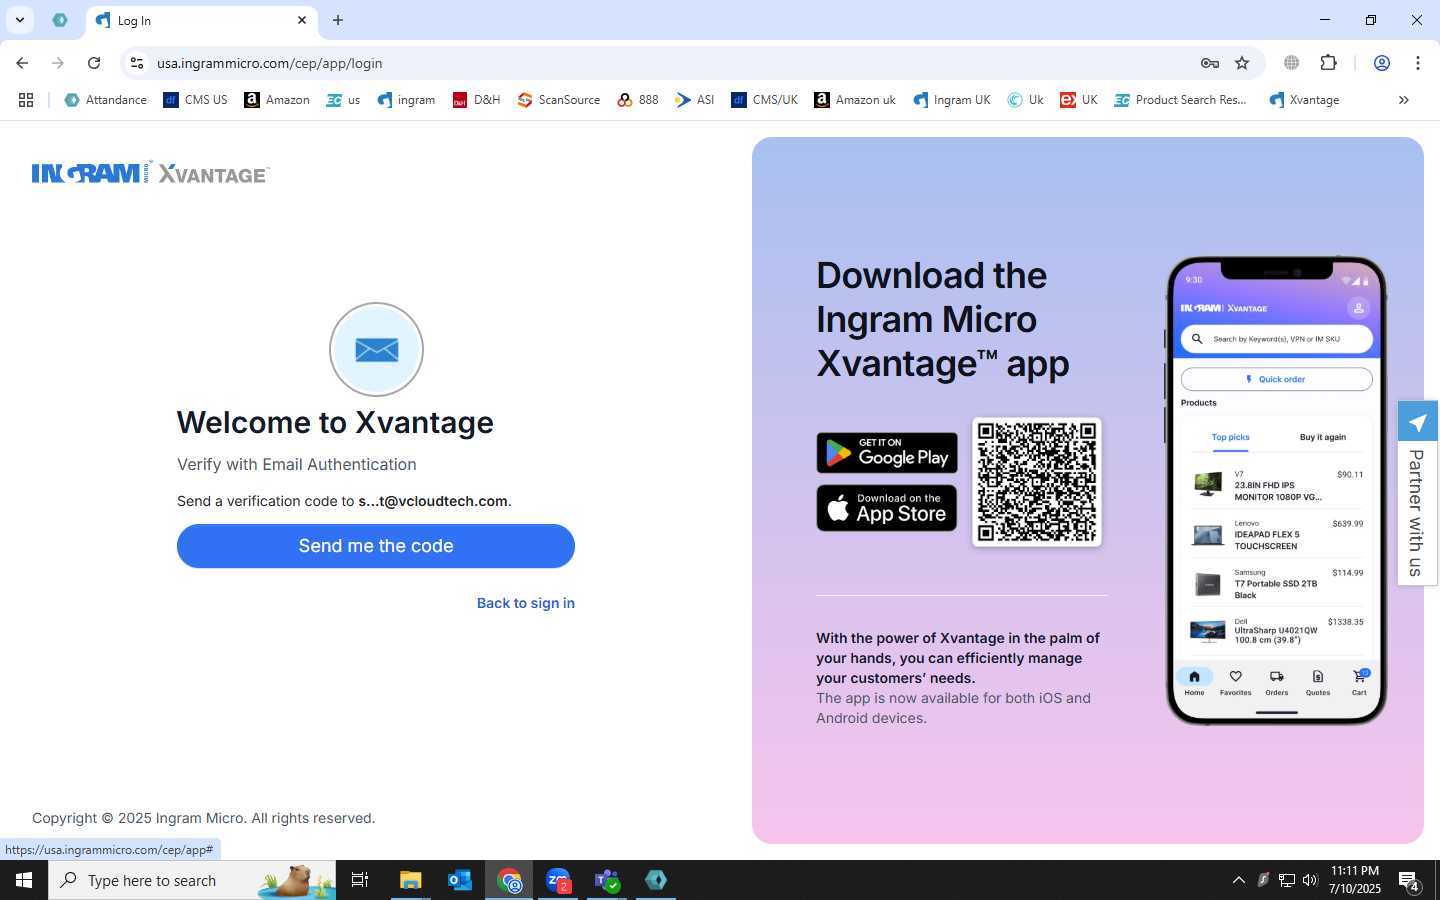
Task: Open the Back to sign in link
Action: pos(526,603)
